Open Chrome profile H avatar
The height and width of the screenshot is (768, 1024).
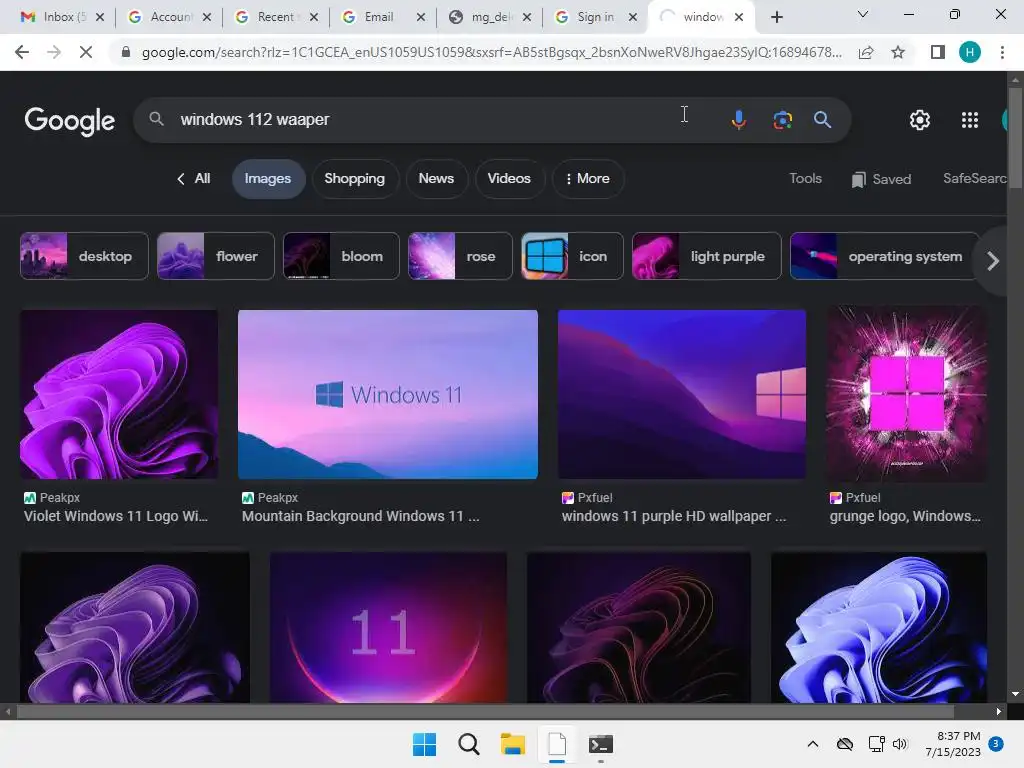[x=970, y=52]
